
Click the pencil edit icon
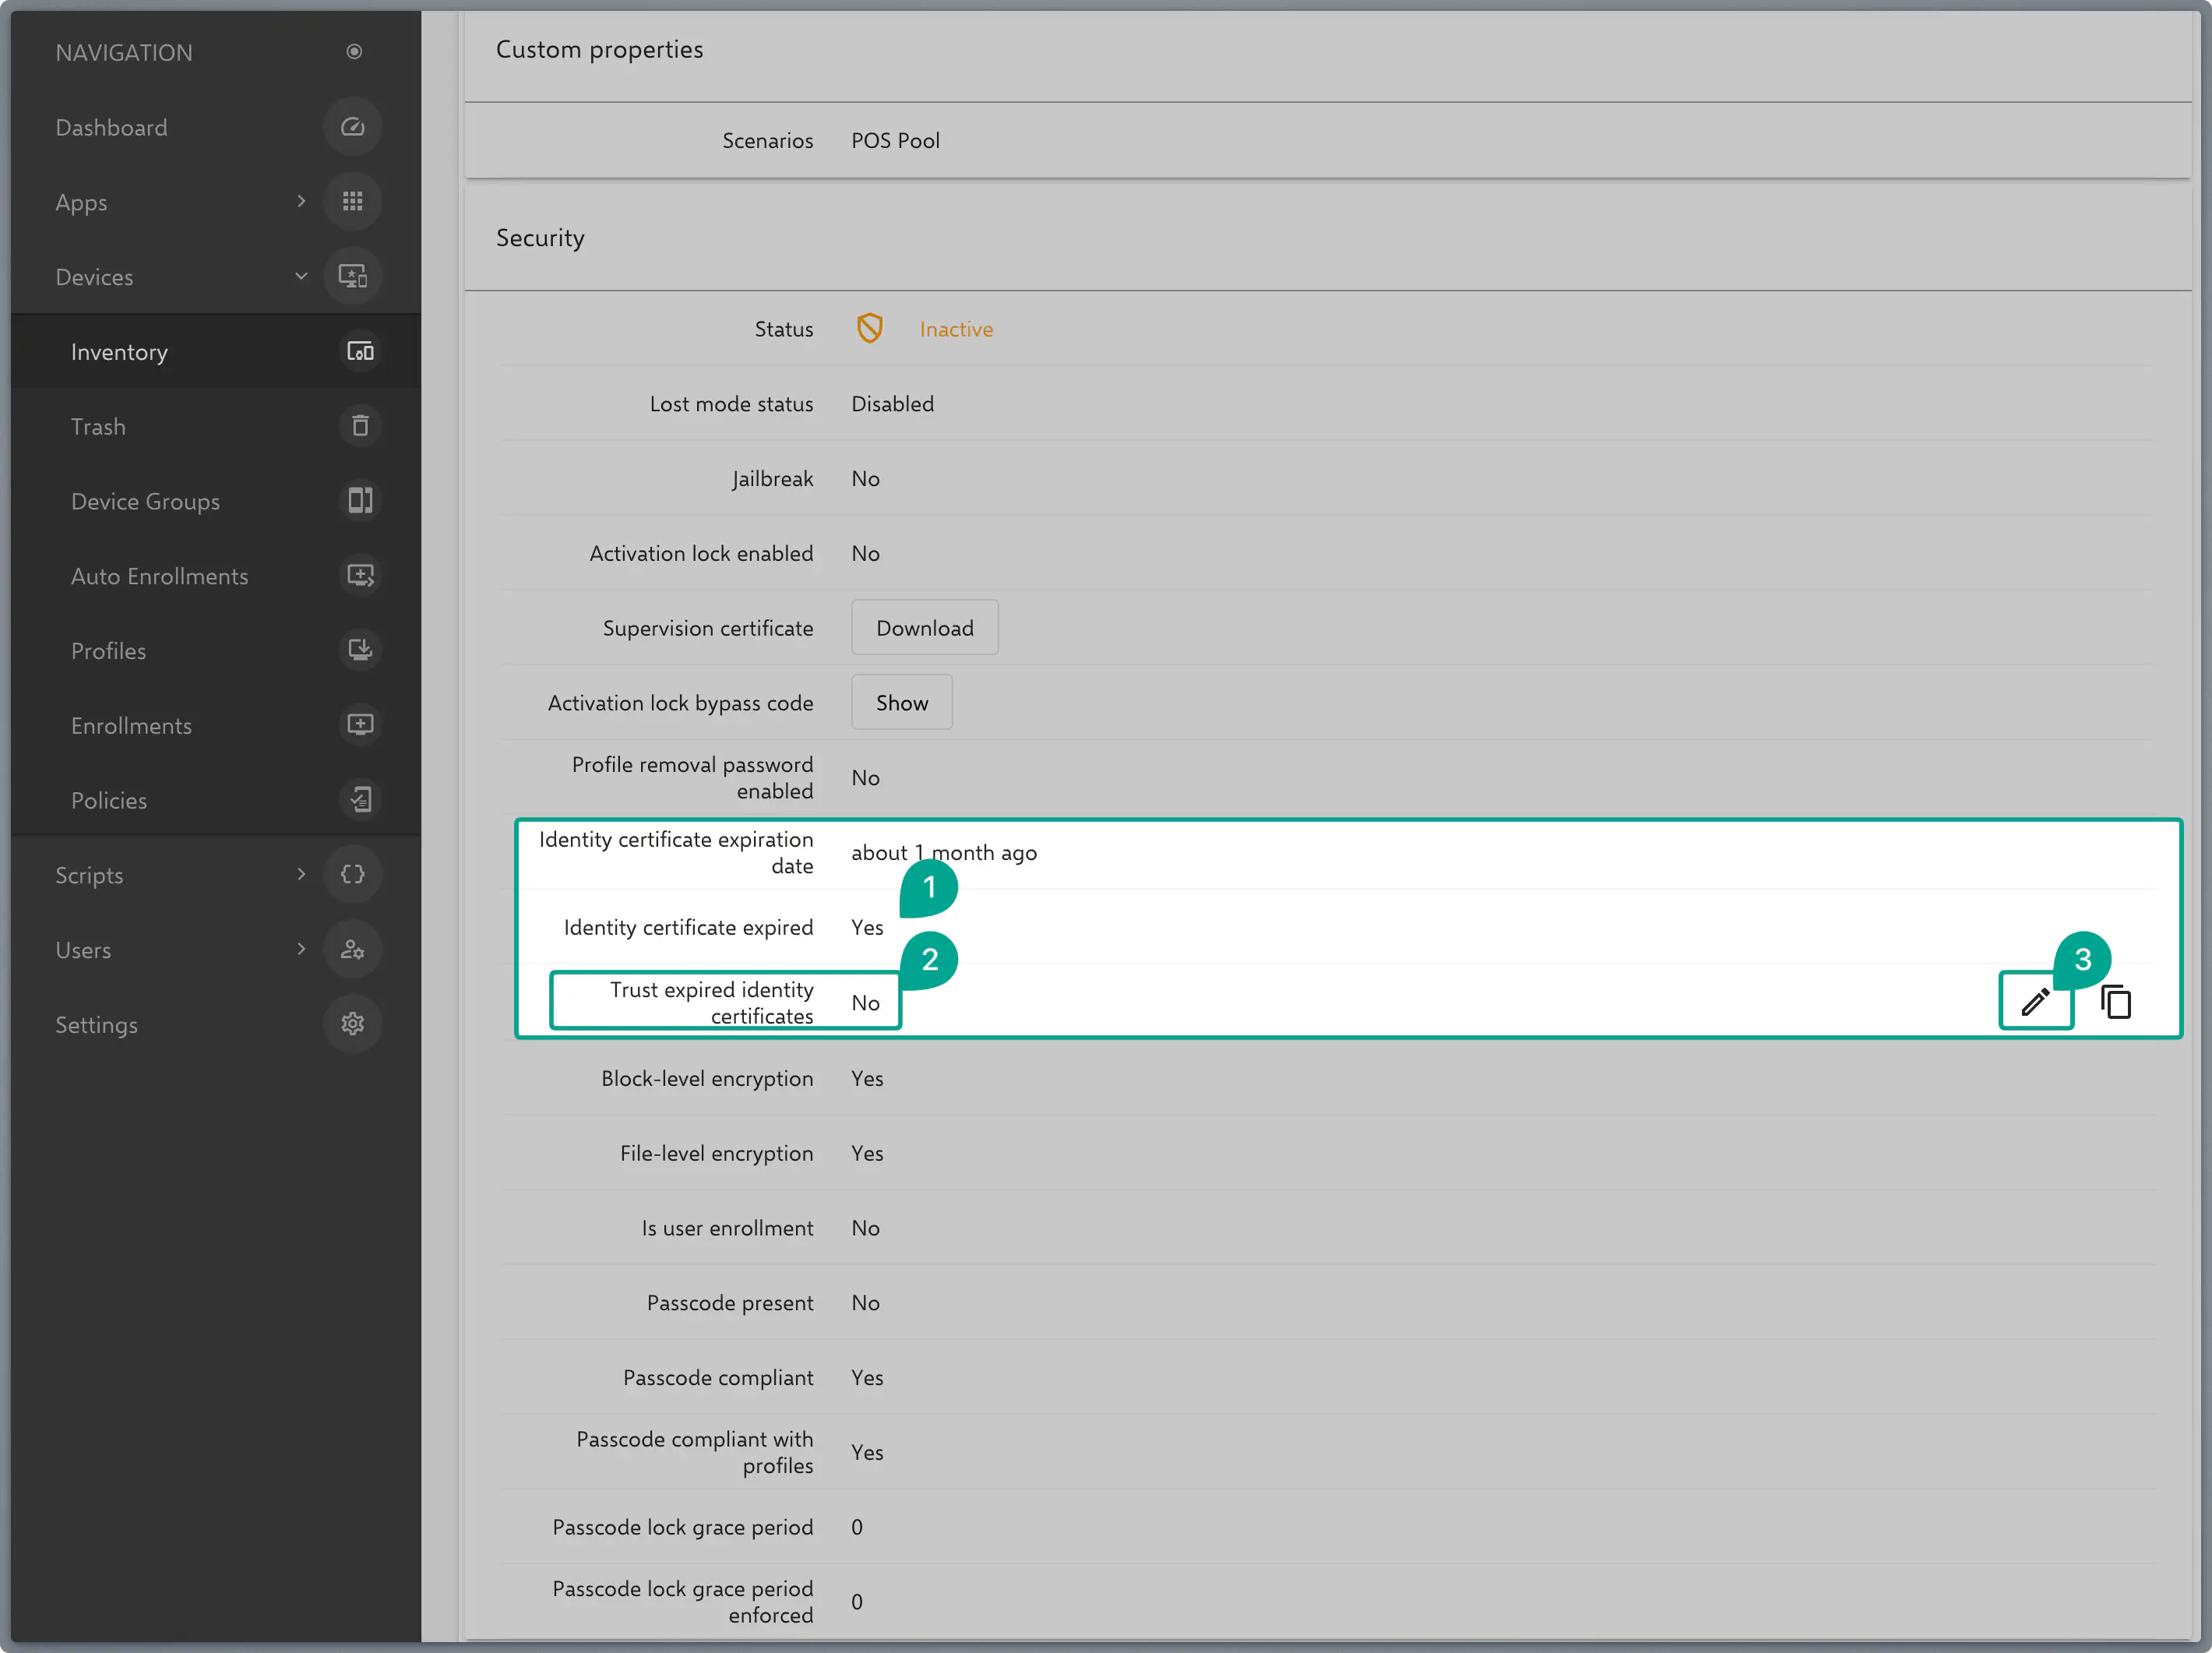[x=2035, y=1001]
